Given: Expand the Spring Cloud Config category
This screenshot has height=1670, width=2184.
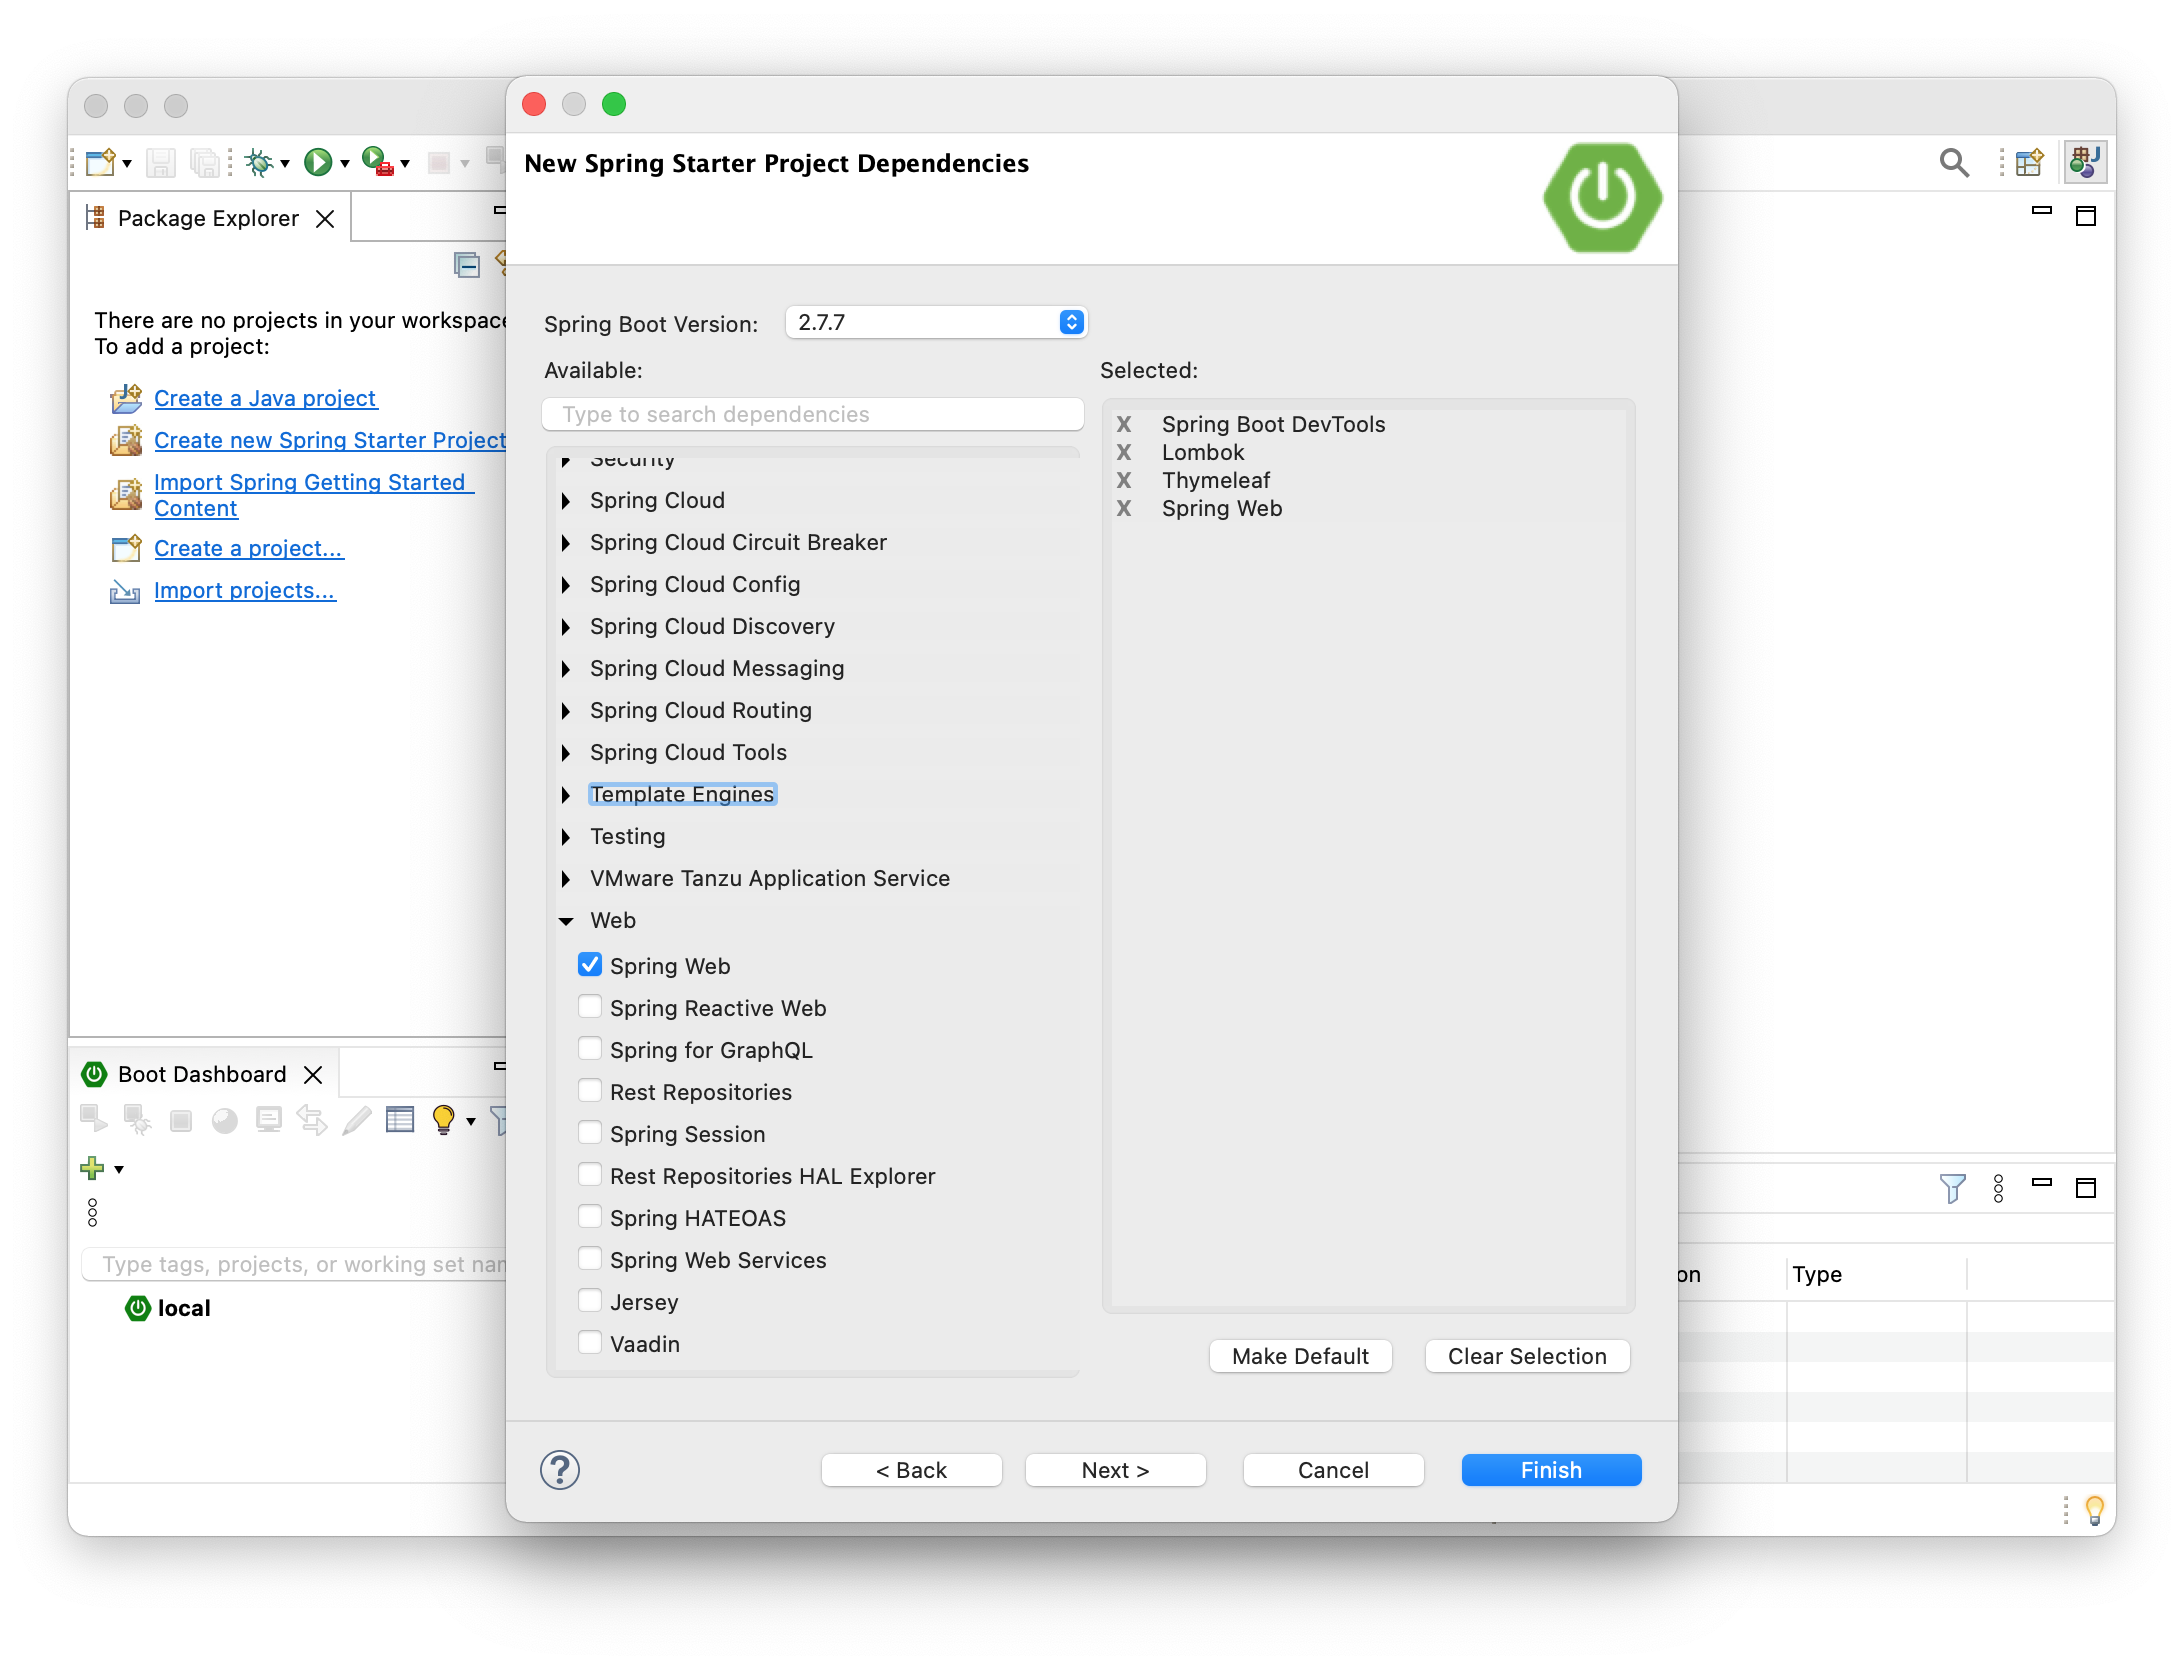Looking at the screenshot, I should [566, 584].
